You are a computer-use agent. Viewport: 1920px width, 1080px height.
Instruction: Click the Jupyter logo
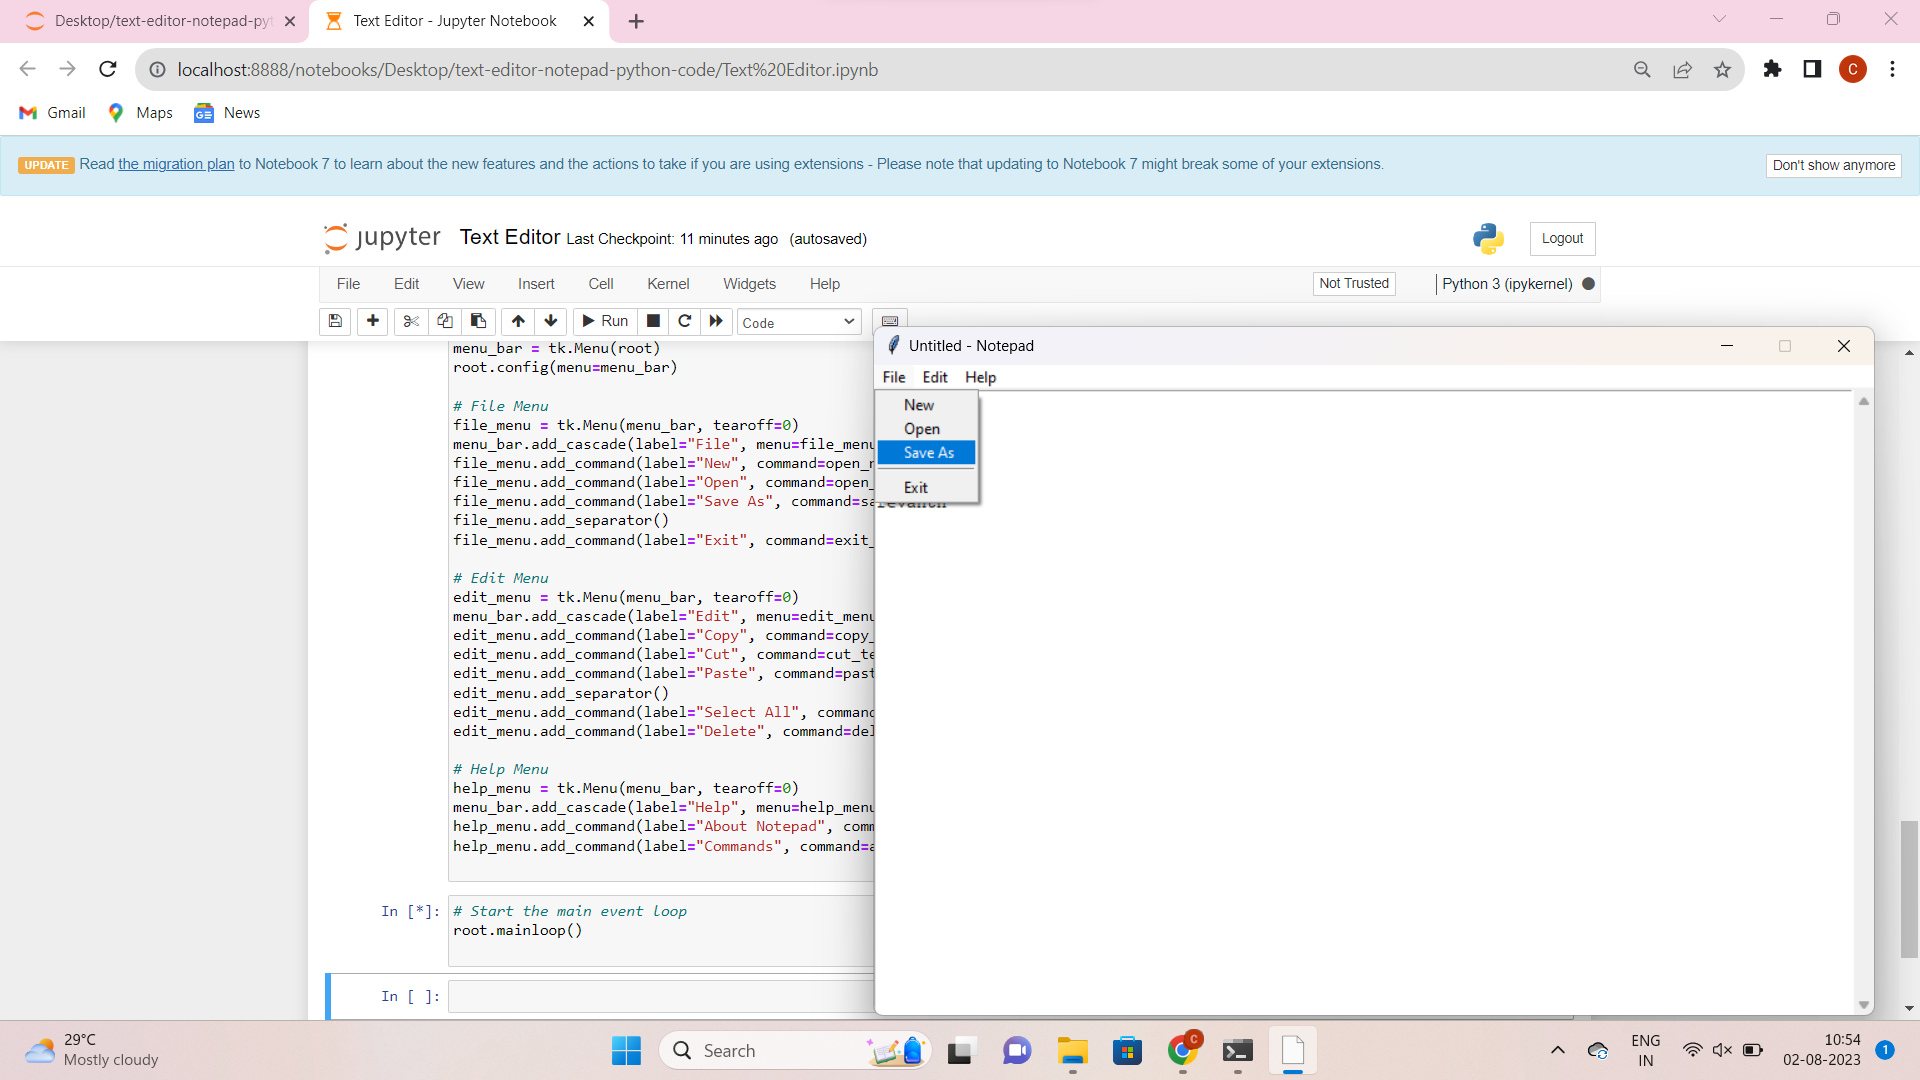pos(382,238)
